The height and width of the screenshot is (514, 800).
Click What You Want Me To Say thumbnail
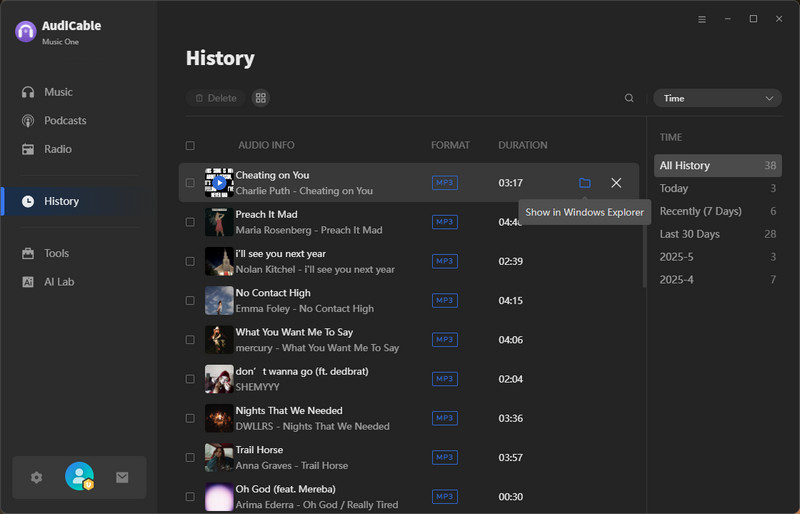[219, 340]
